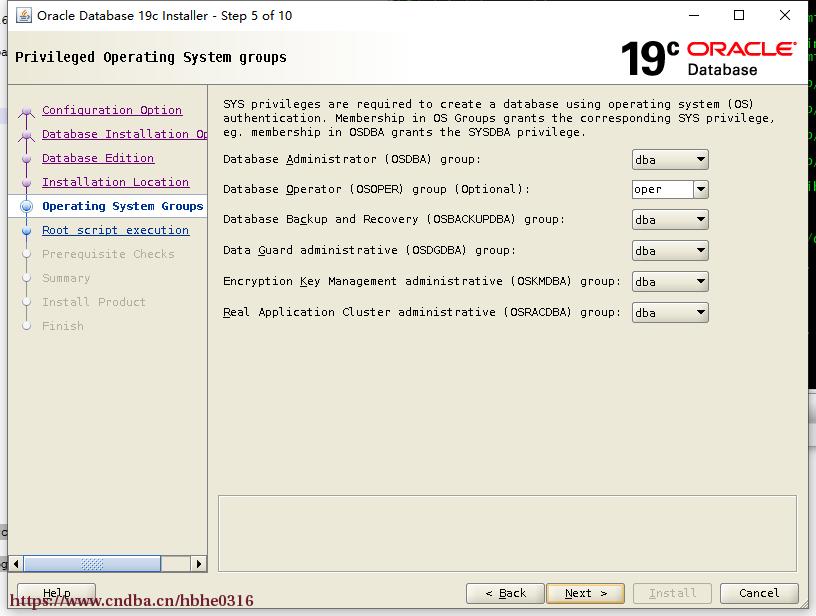Viewport: 816px width, 616px height.
Task: Click the sidebar horizontal scrollbar thumb
Action: click(x=92, y=563)
